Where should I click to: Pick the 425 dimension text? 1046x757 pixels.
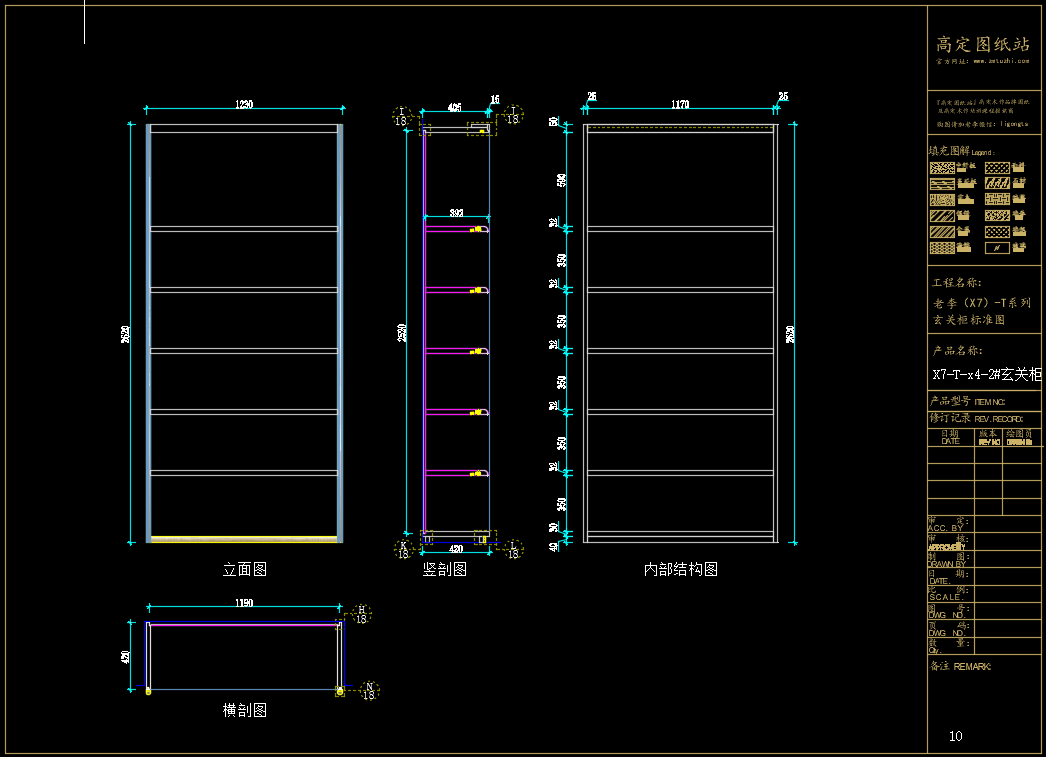pos(454,107)
